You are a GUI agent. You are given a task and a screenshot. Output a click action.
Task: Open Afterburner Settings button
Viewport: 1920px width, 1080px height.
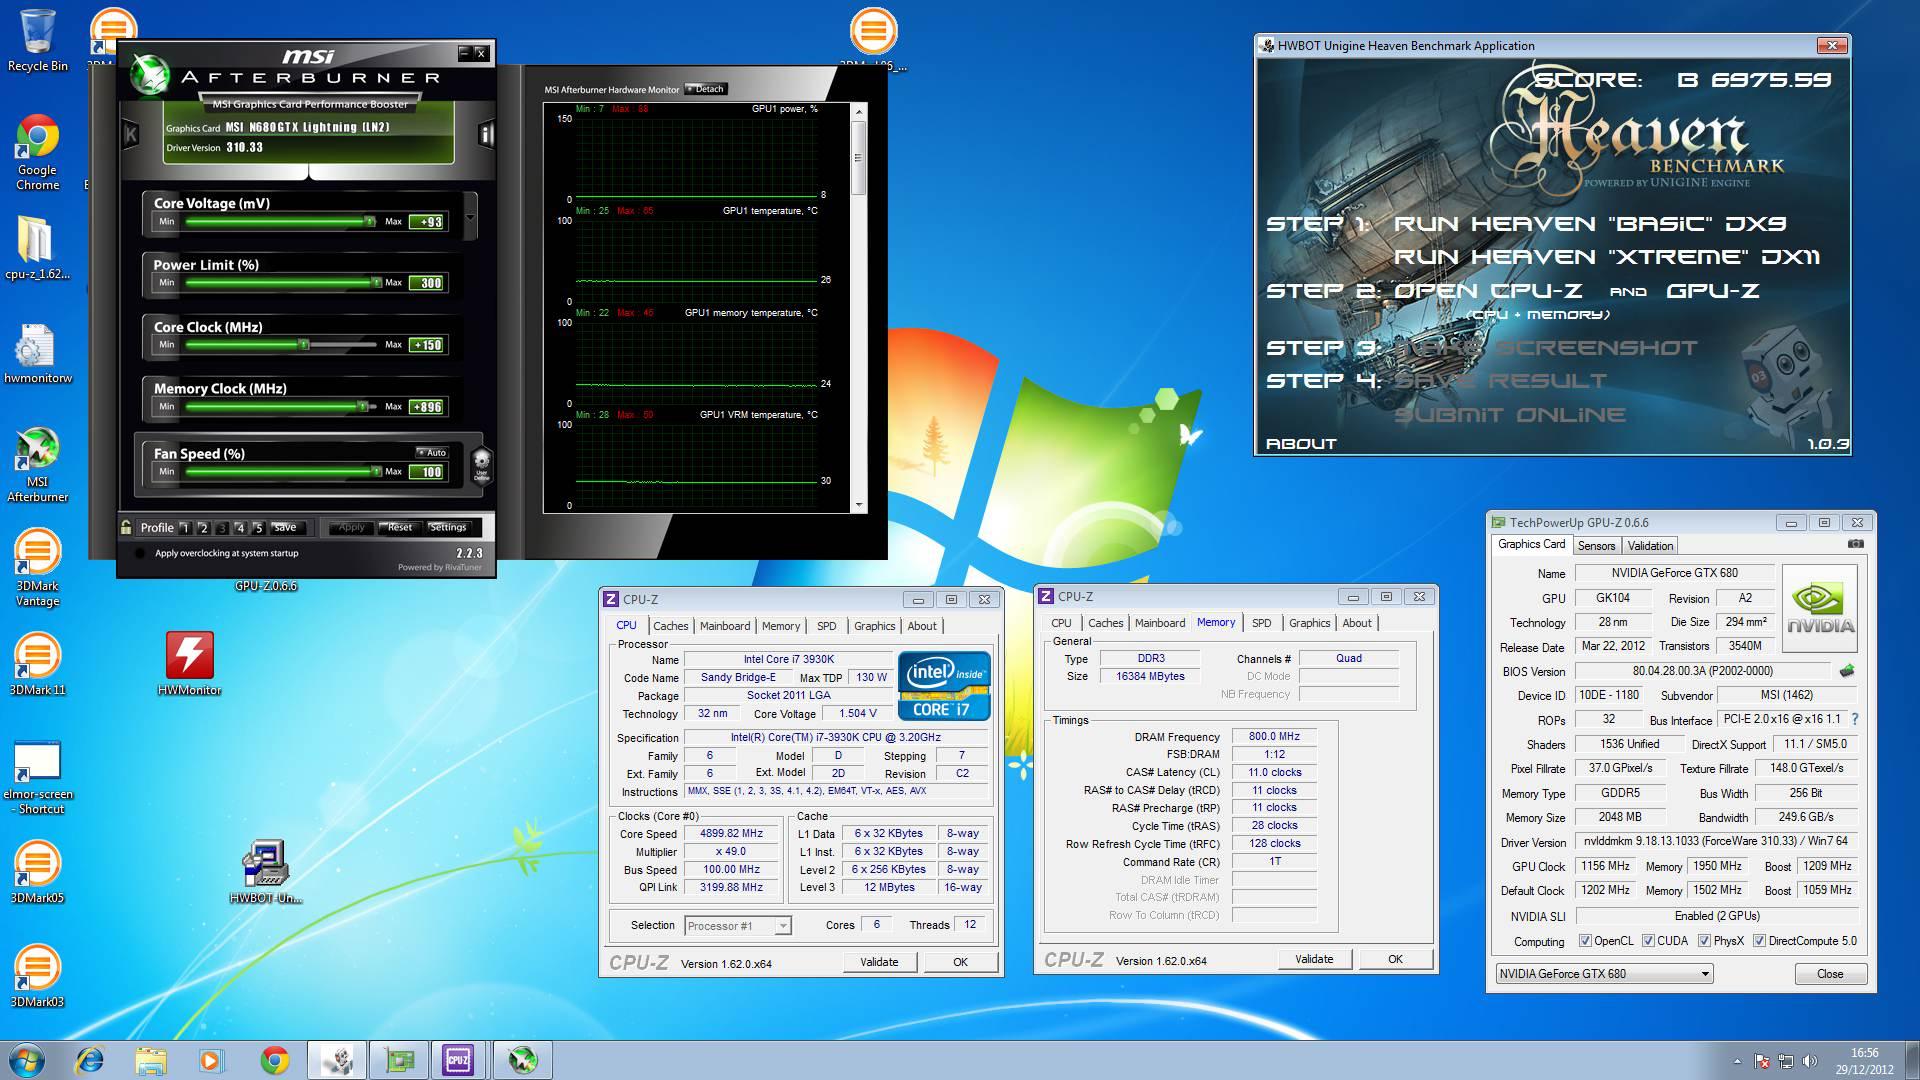click(448, 528)
